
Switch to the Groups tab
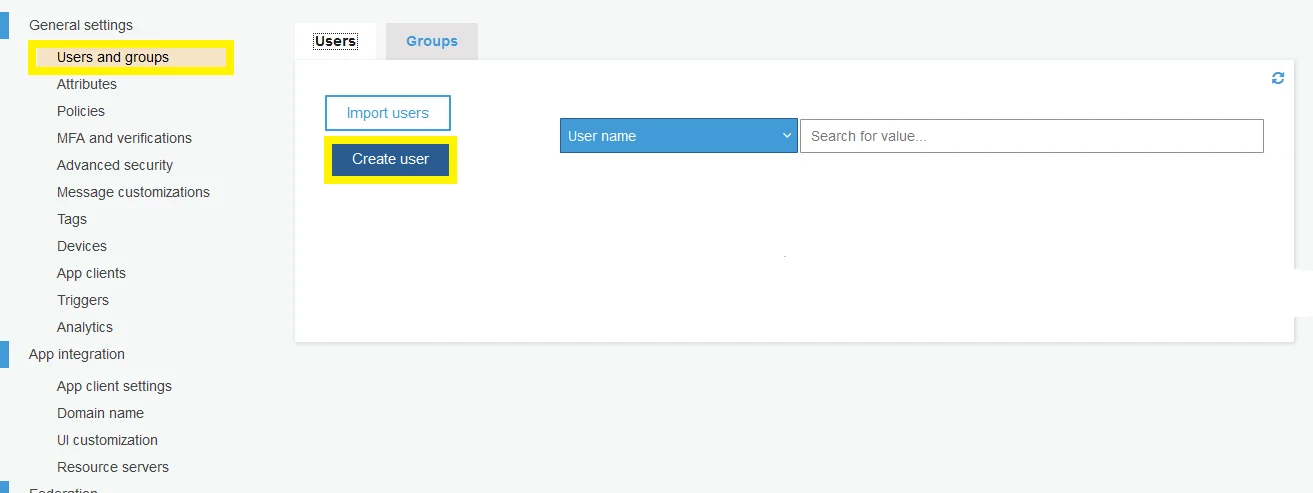(x=432, y=41)
